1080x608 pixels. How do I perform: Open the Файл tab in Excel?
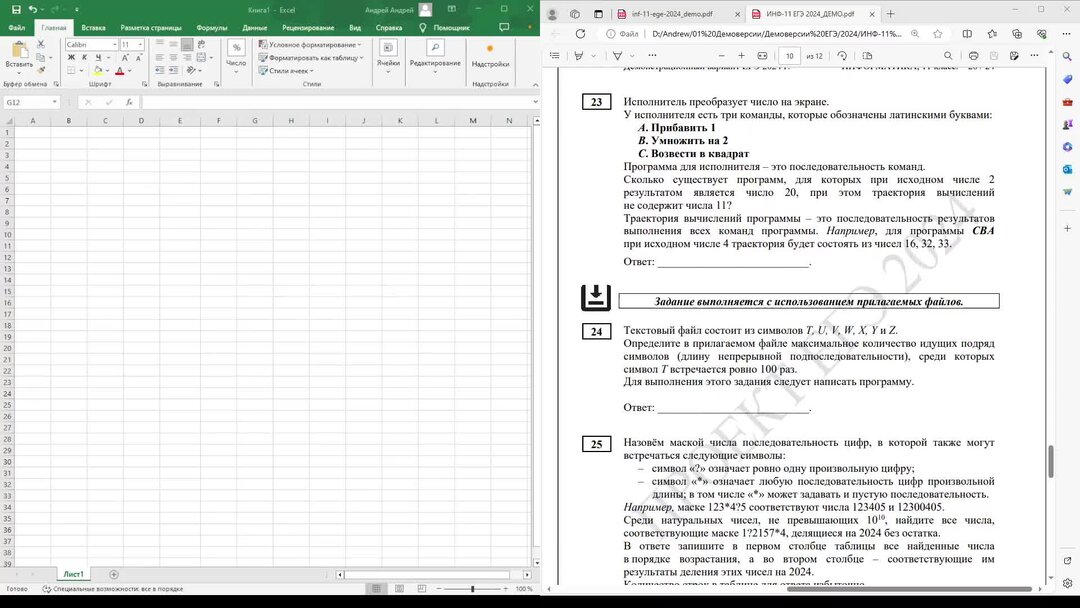pyautogui.click(x=17, y=28)
